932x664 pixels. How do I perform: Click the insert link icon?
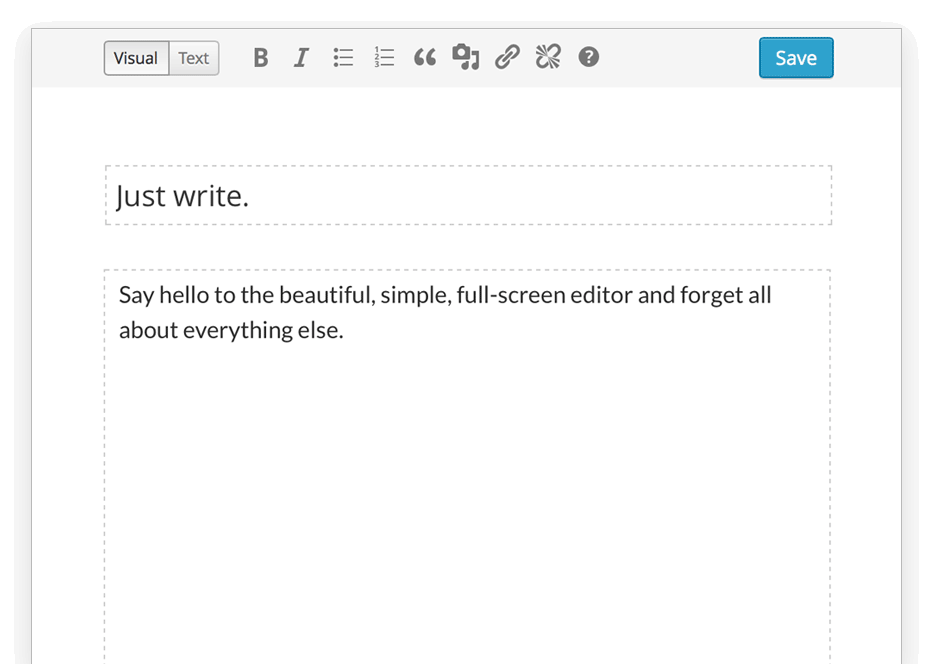[507, 58]
